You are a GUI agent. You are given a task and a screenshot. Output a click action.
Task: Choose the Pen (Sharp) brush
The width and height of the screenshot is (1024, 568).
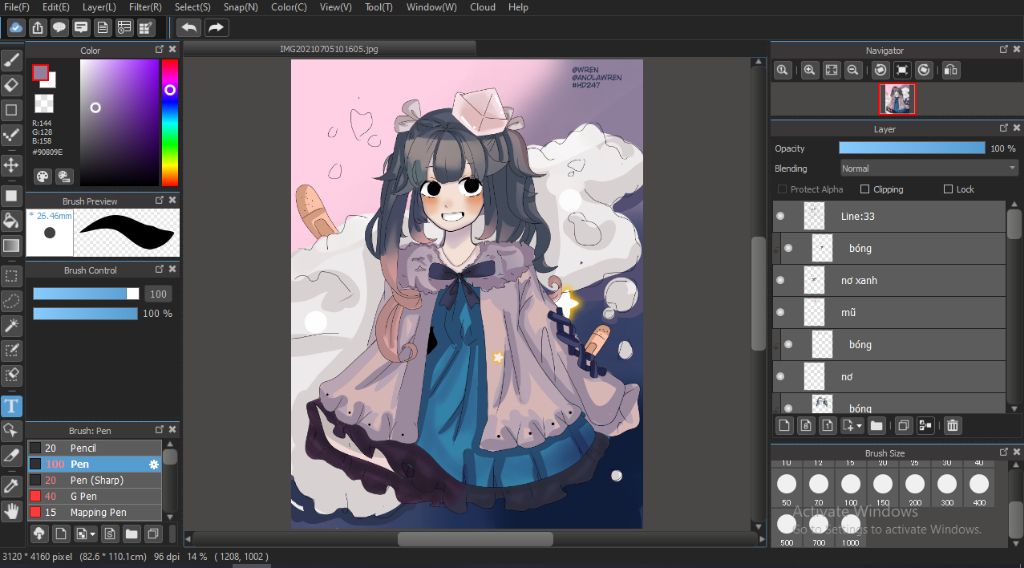pos(94,480)
